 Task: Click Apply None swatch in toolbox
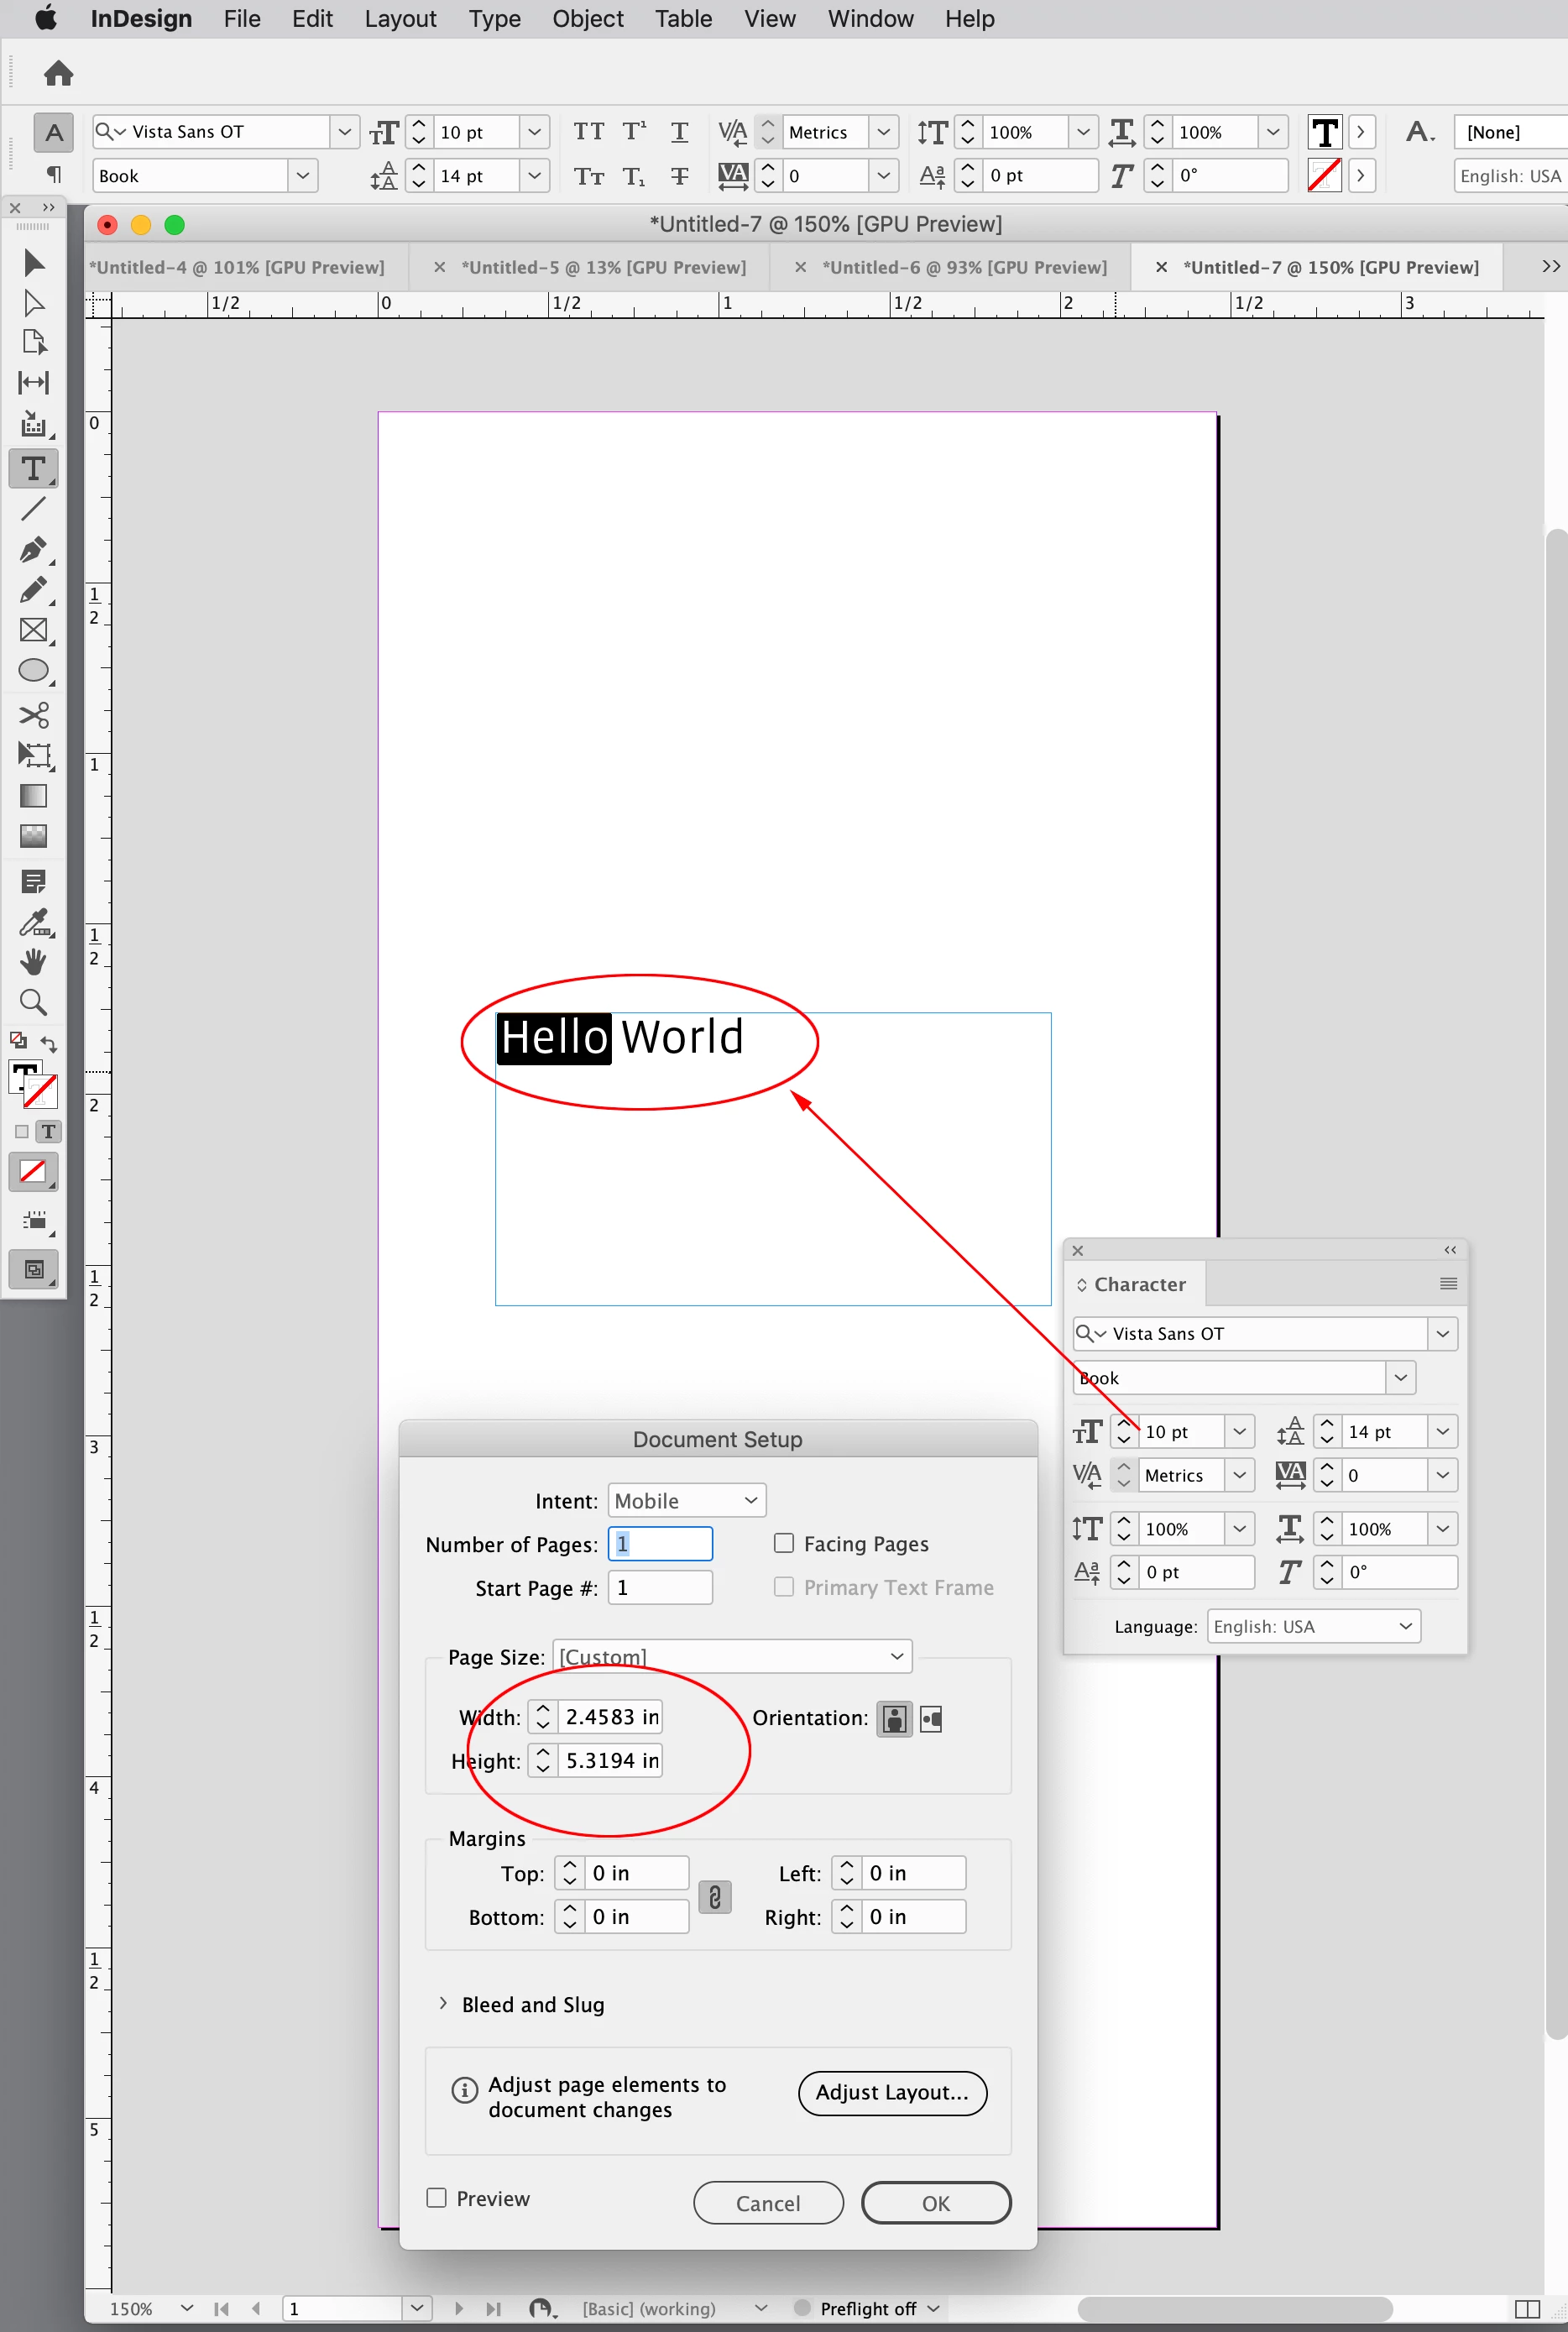(33, 1171)
